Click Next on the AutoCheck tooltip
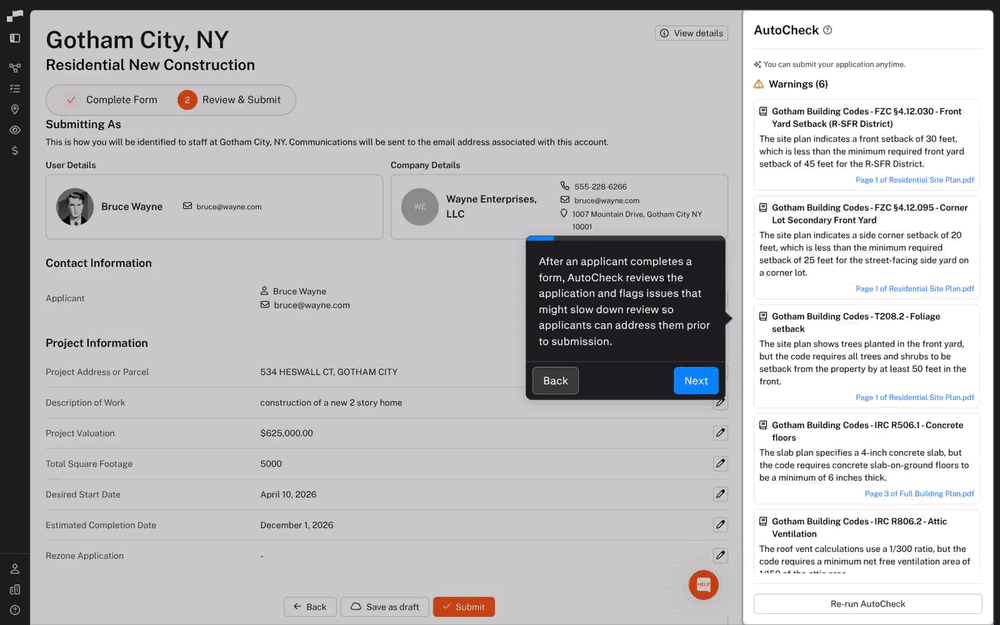1000x625 pixels. pyautogui.click(x=696, y=380)
